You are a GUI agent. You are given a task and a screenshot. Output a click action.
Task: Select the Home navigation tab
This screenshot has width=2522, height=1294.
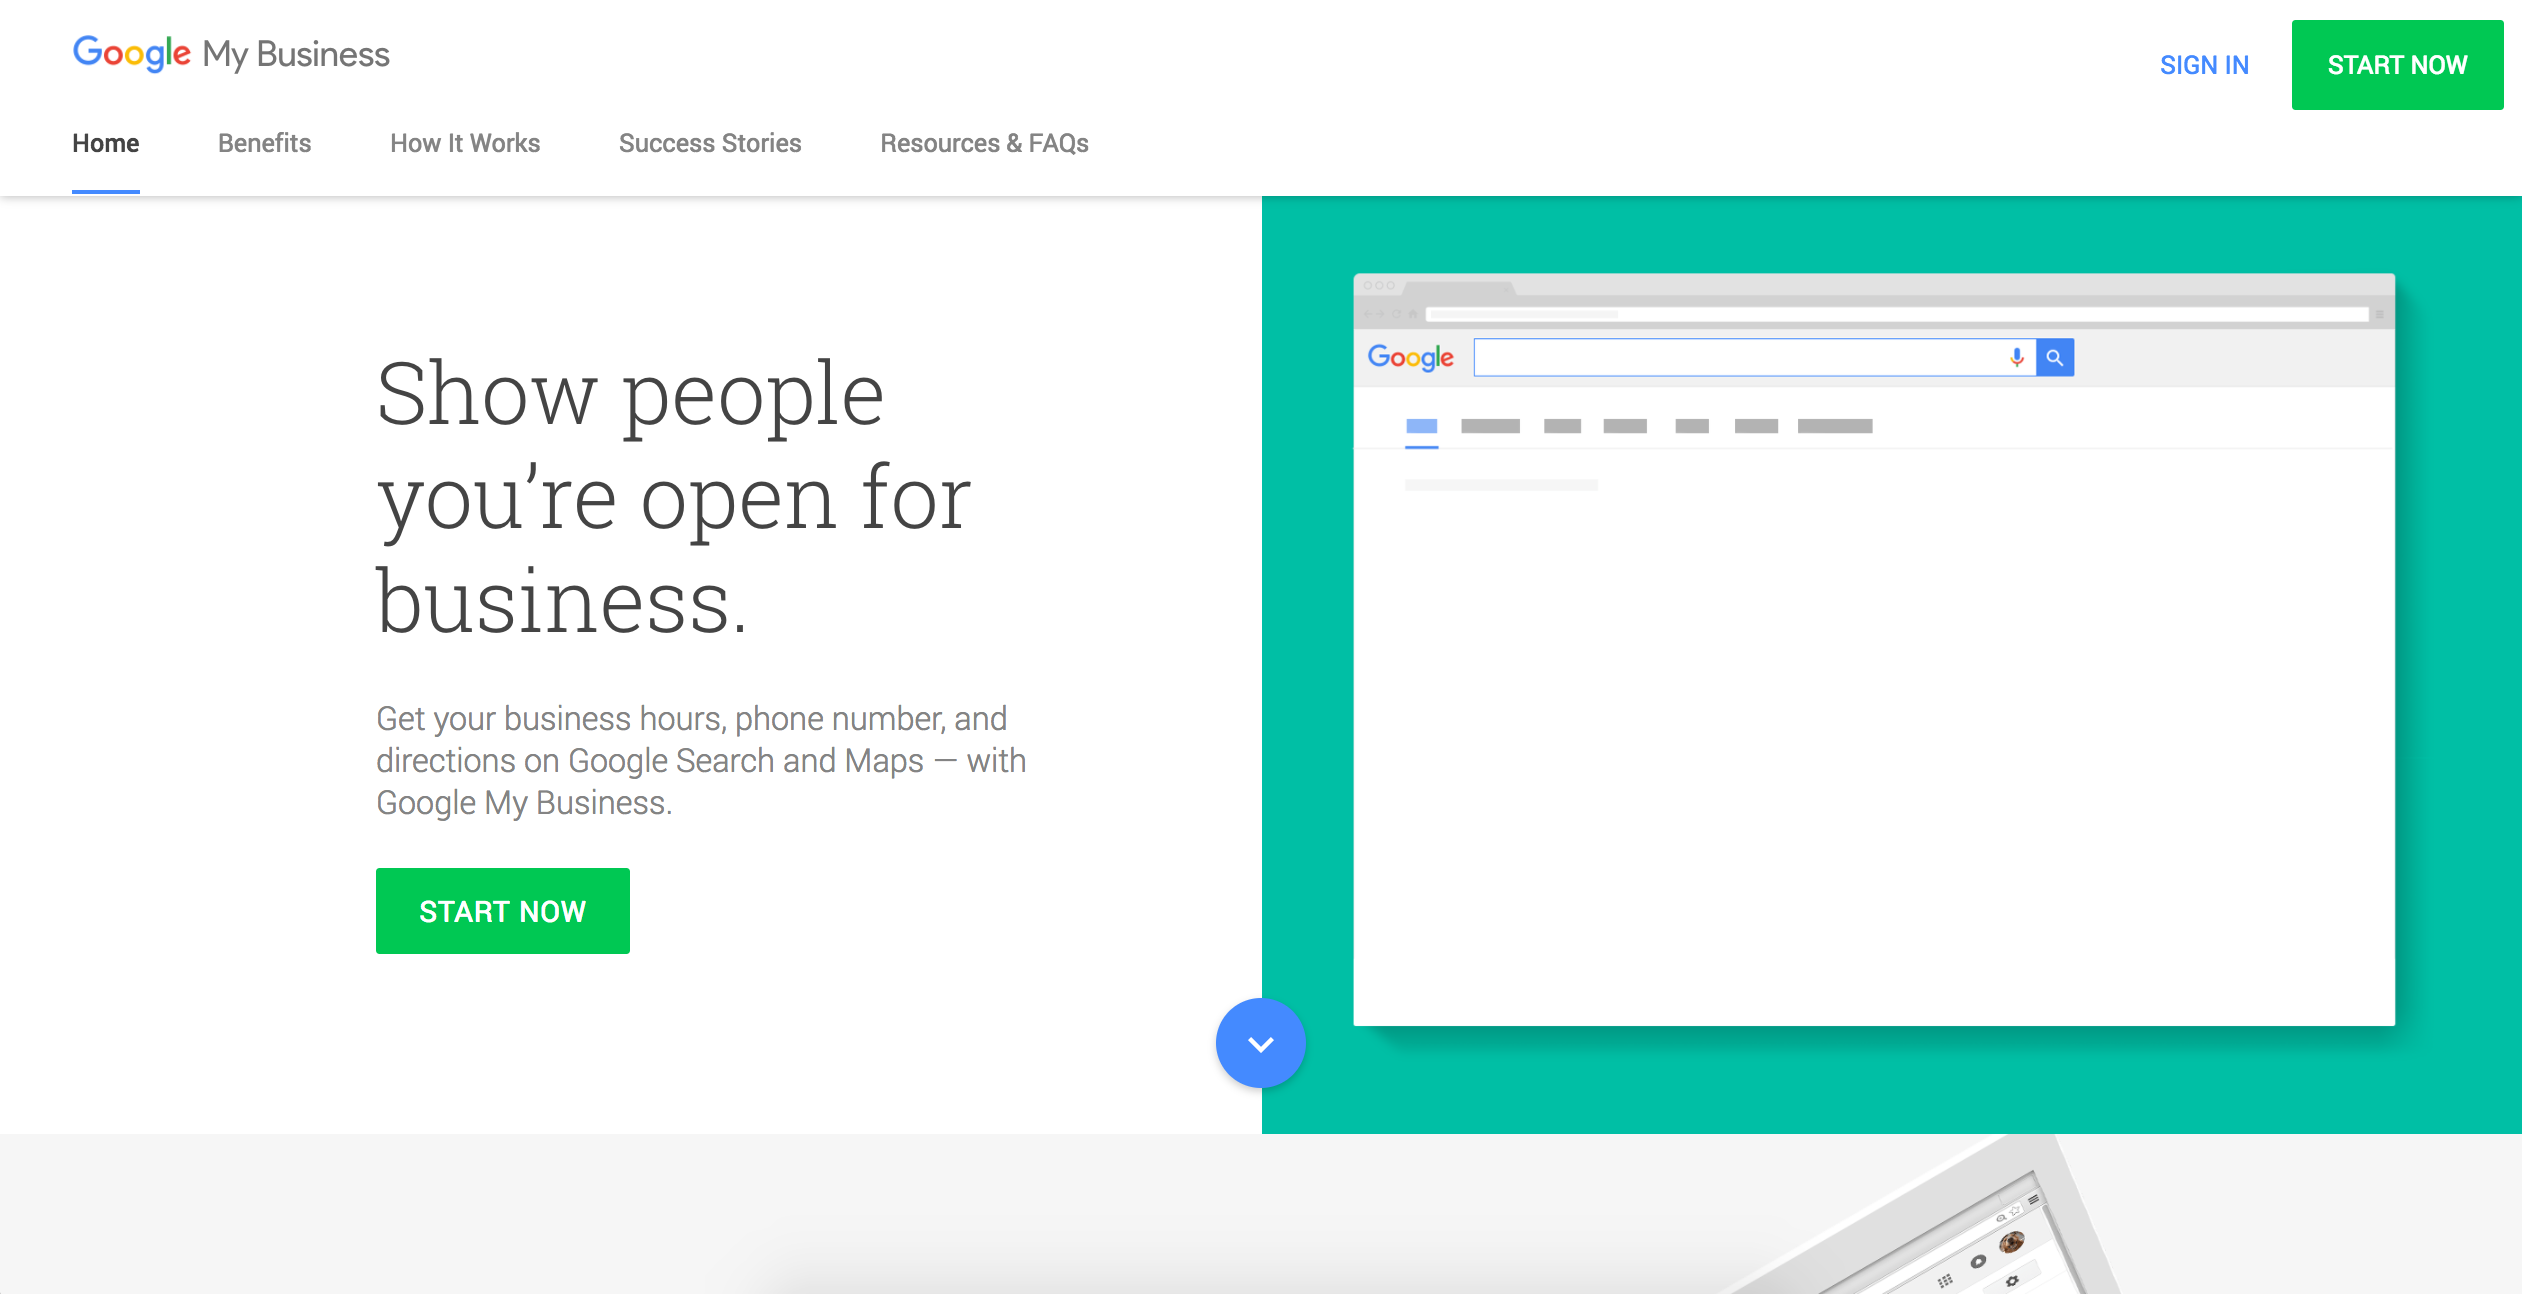[105, 143]
